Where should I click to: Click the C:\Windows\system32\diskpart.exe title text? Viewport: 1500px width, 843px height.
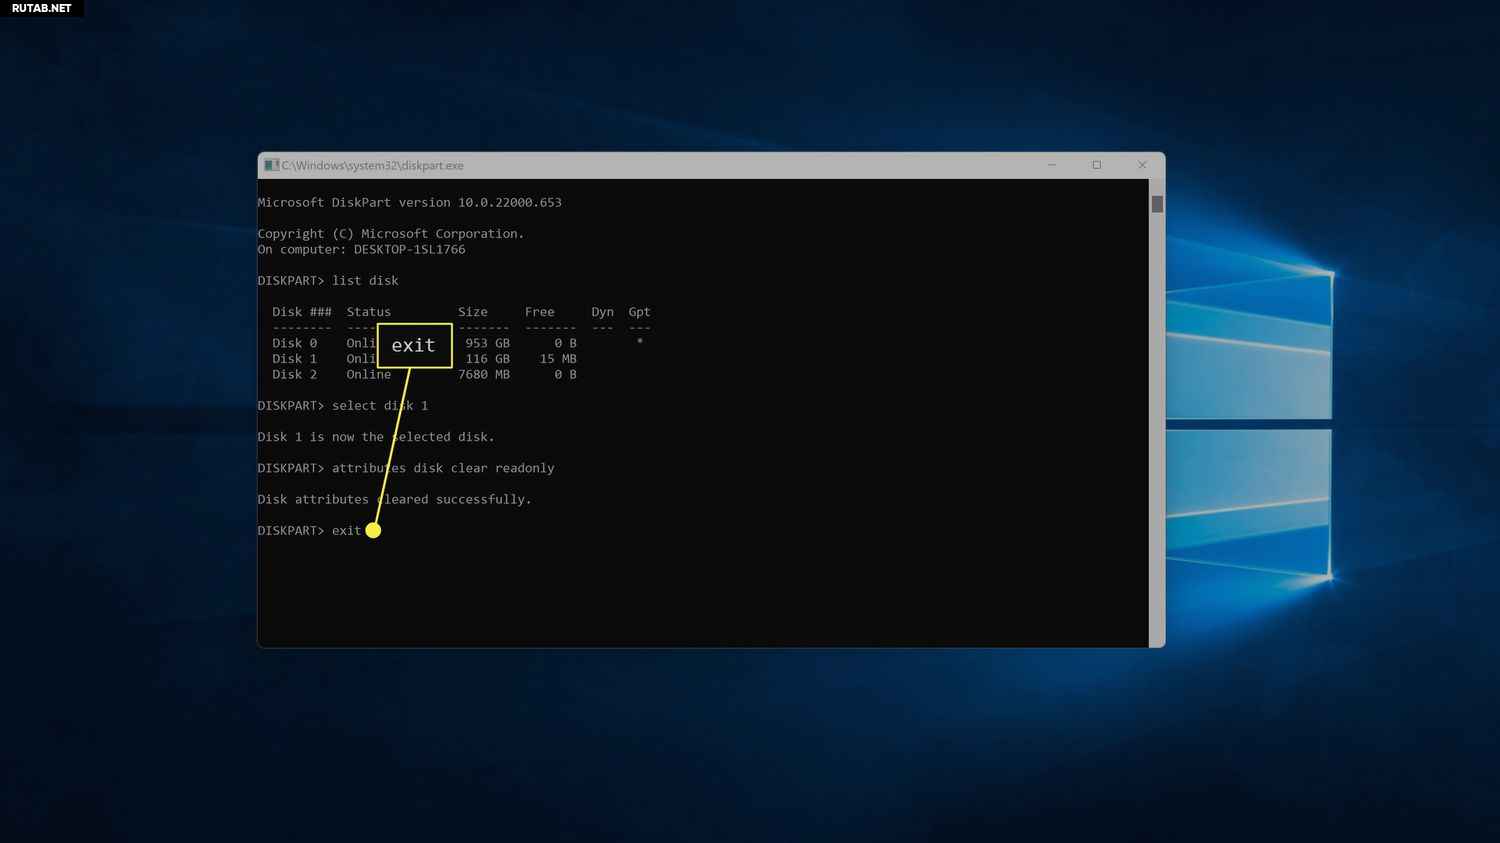point(372,165)
